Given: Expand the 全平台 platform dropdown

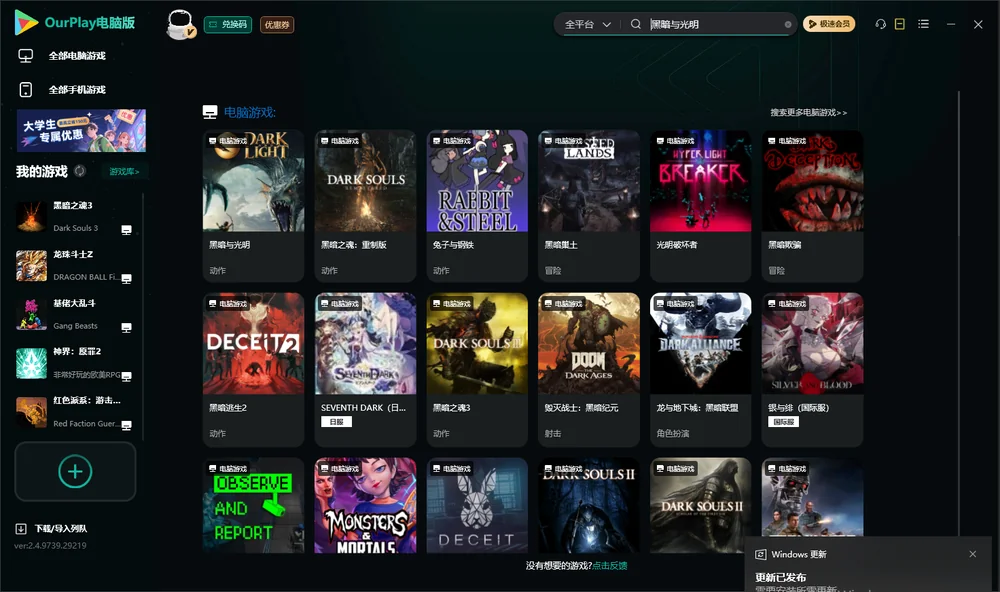Looking at the screenshot, I should click(x=587, y=24).
